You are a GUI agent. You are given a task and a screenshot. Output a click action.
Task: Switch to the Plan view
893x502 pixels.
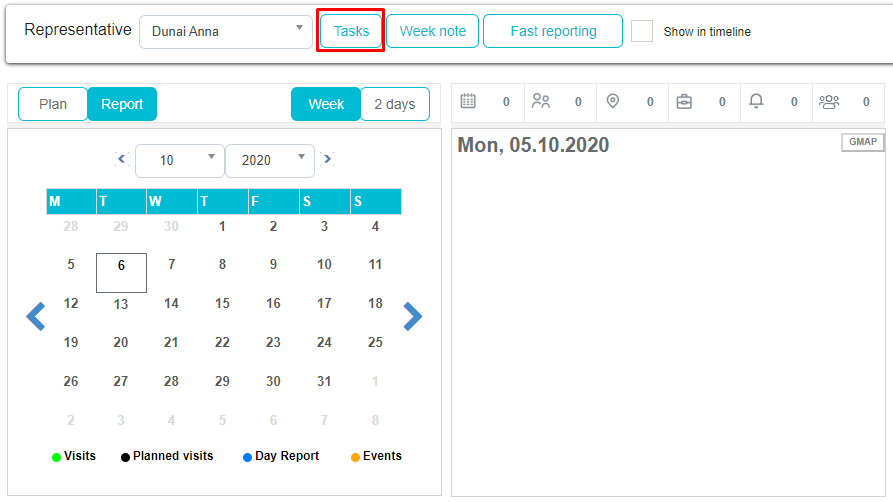point(53,104)
